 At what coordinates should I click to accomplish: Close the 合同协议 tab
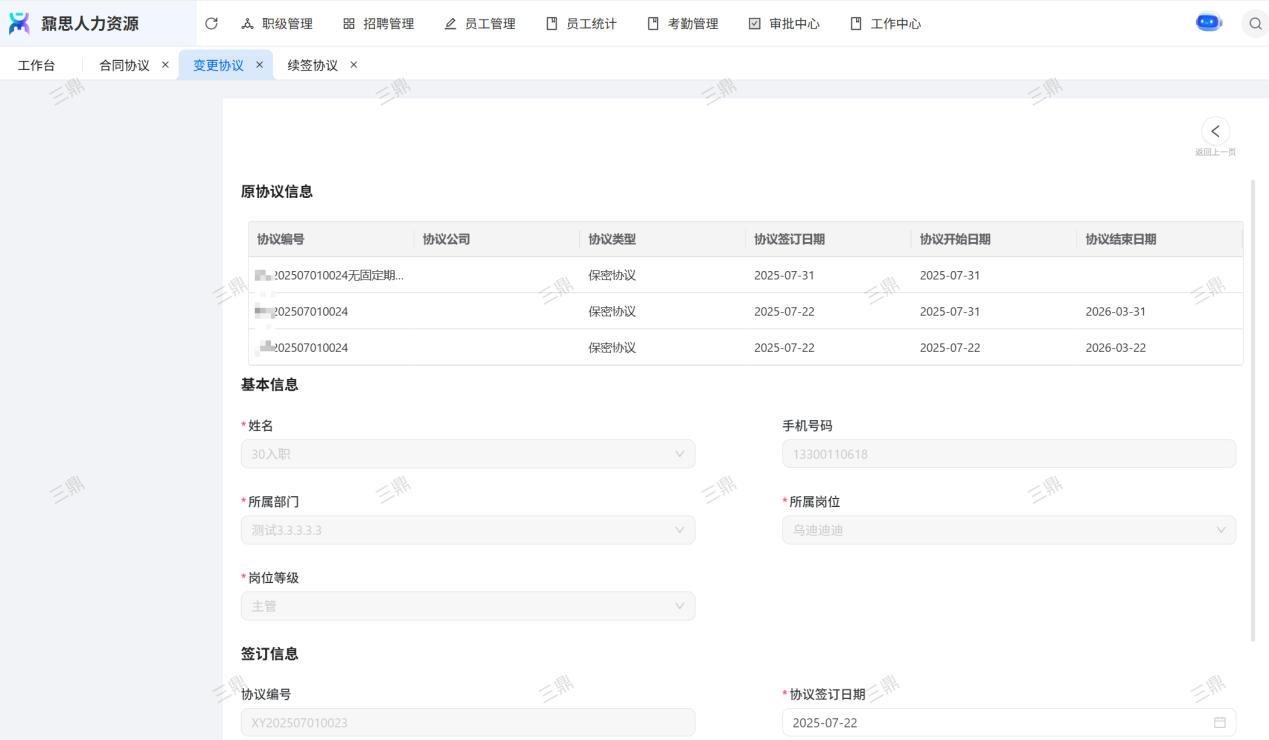point(165,65)
